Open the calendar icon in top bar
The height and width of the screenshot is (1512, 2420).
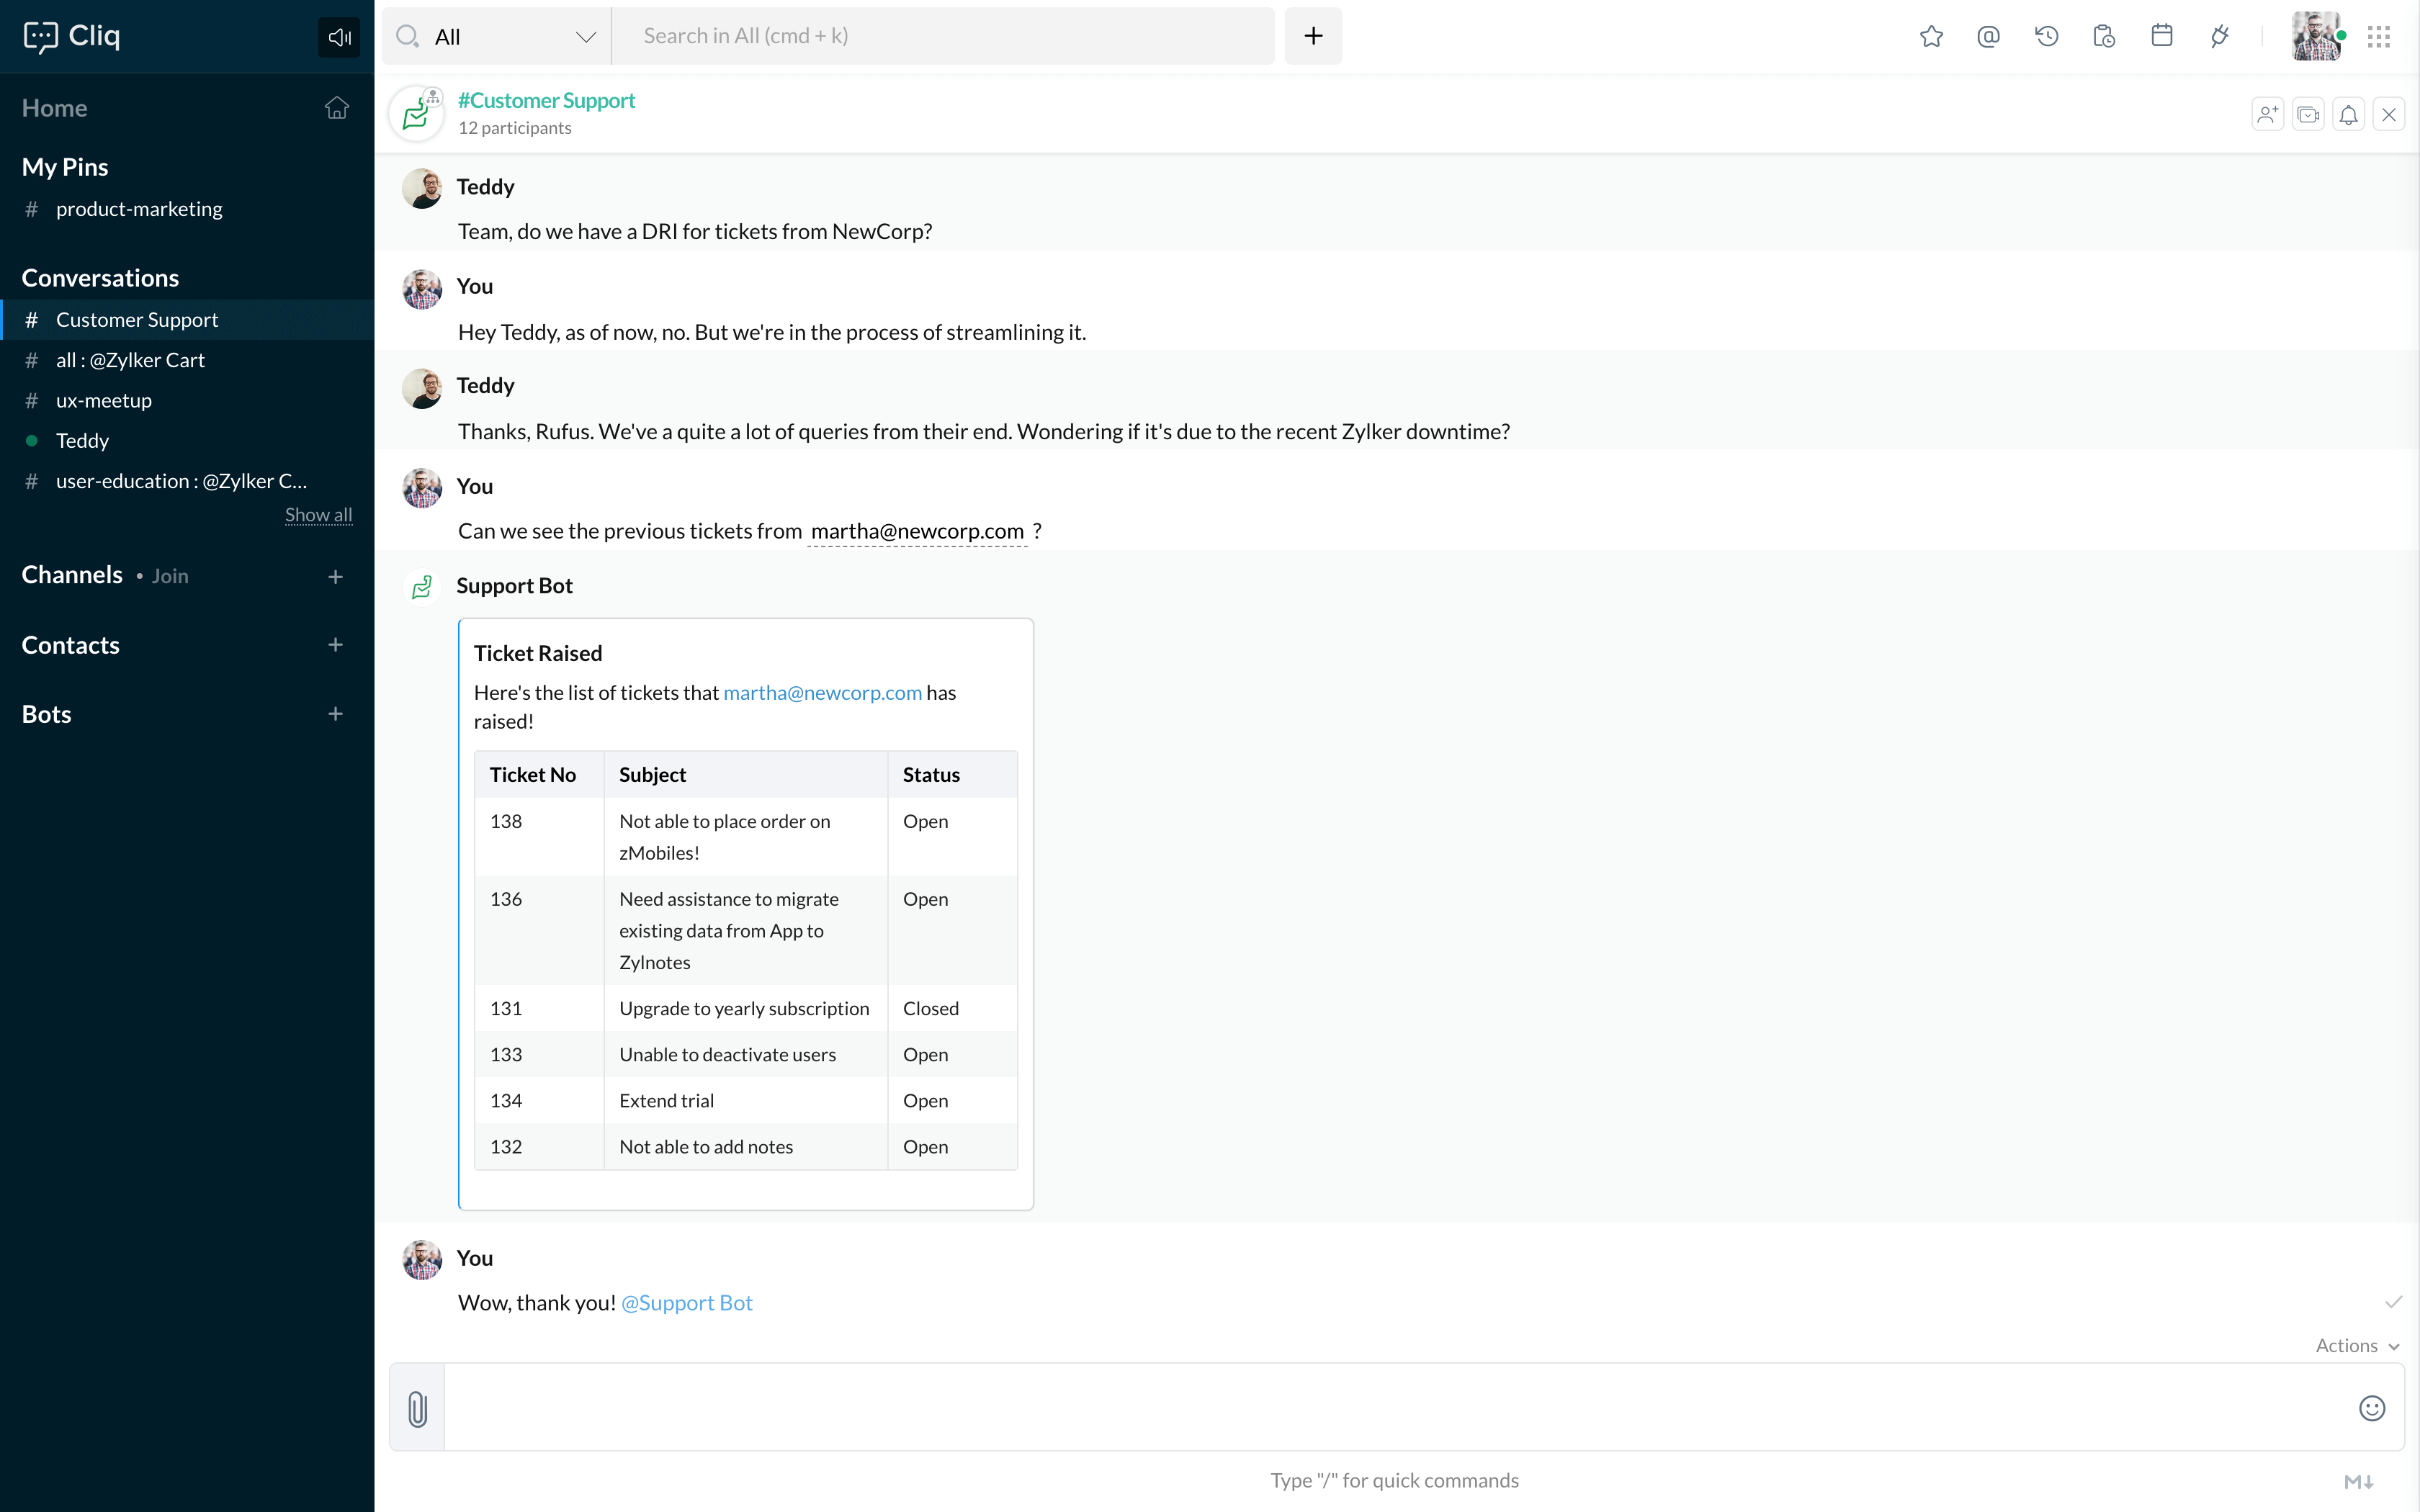click(2161, 37)
